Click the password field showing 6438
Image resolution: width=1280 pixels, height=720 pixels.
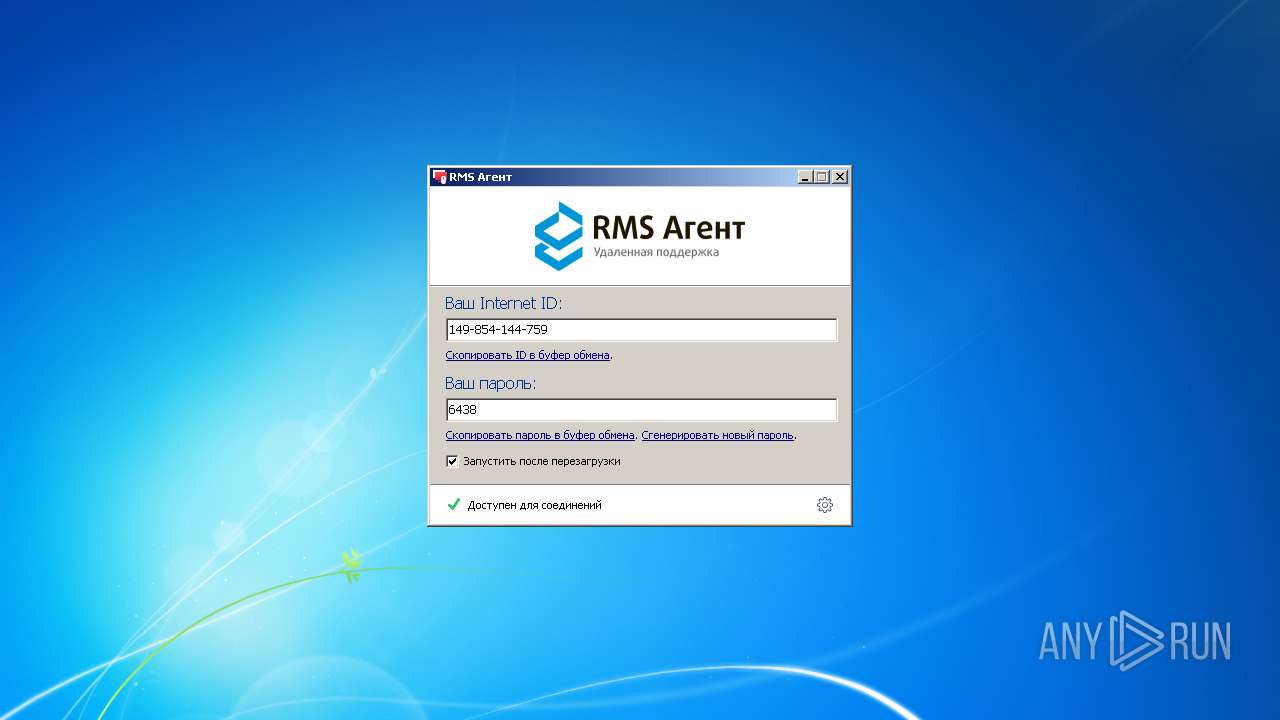641,409
